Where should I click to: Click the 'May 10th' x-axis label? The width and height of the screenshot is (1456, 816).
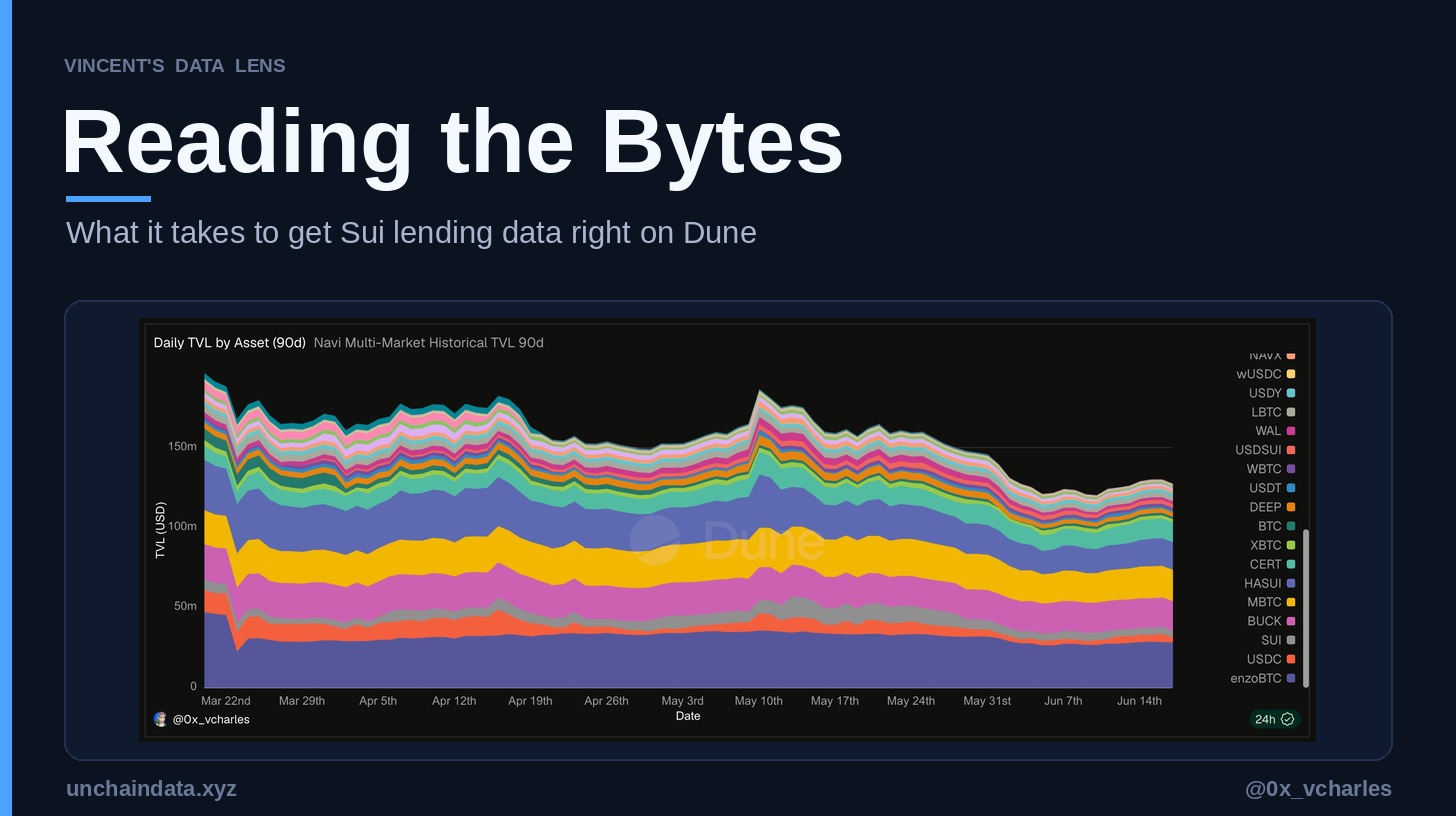click(759, 701)
